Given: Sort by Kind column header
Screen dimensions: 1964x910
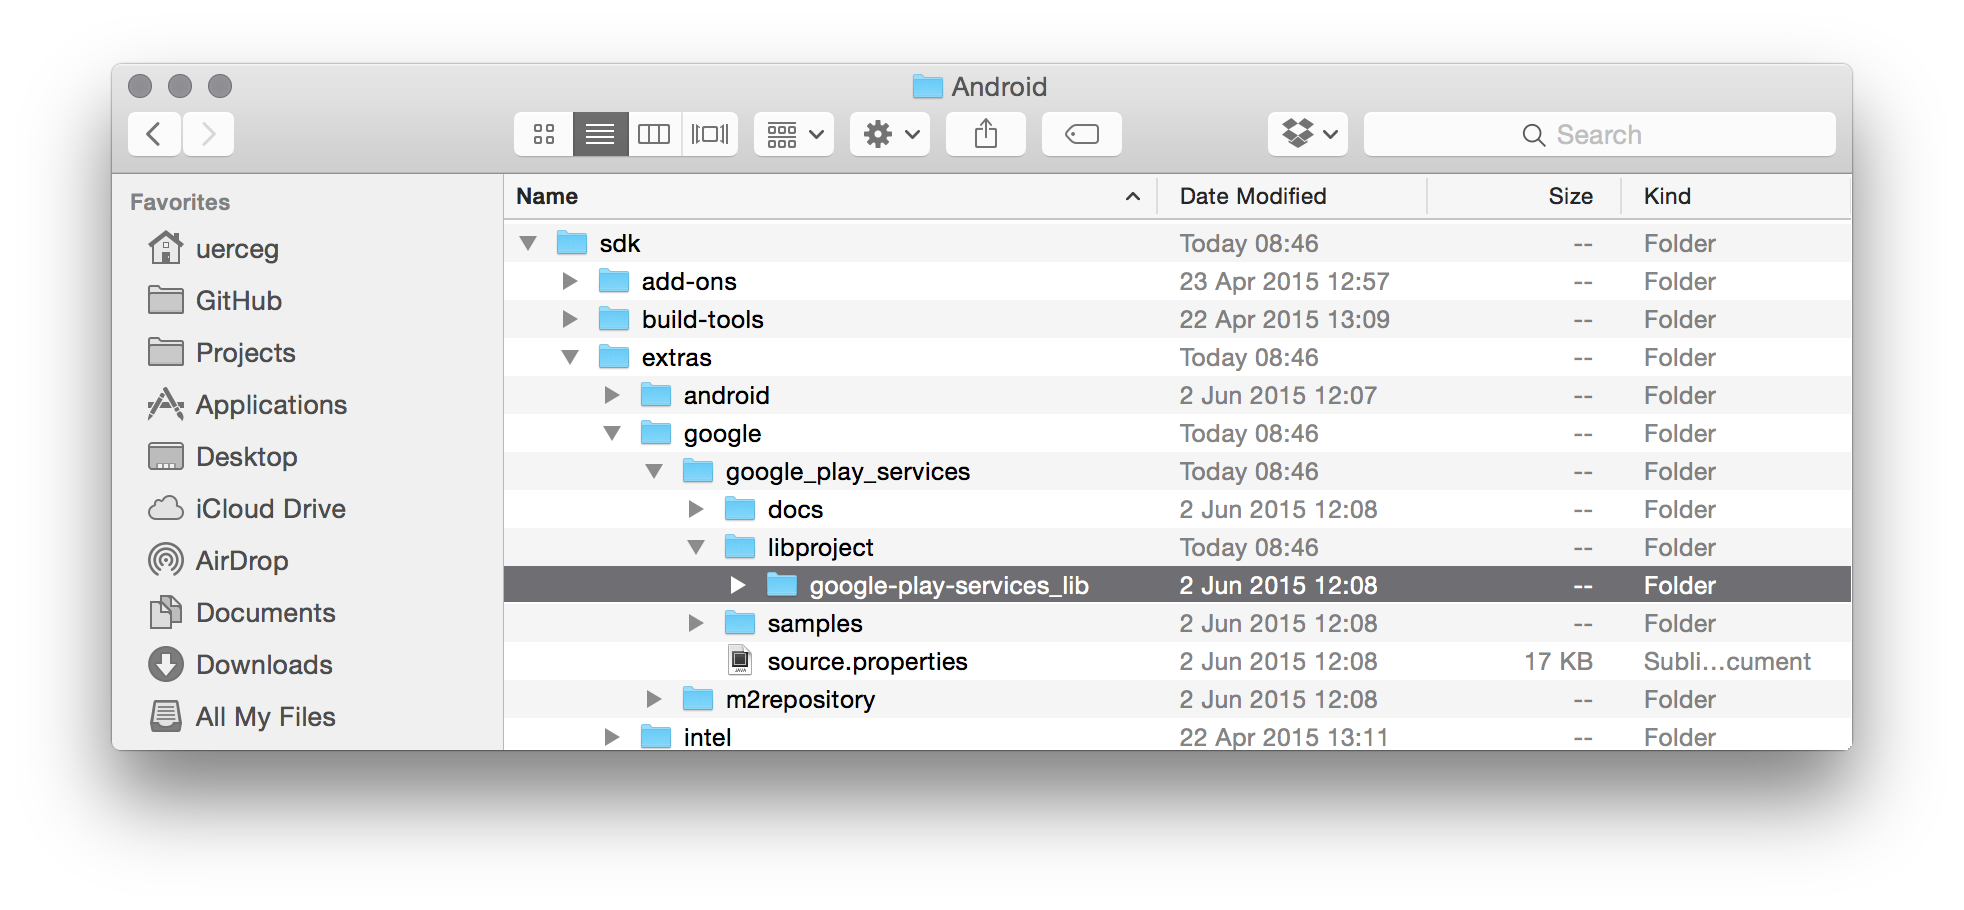Looking at the screenshot, I should [1736, 196].
